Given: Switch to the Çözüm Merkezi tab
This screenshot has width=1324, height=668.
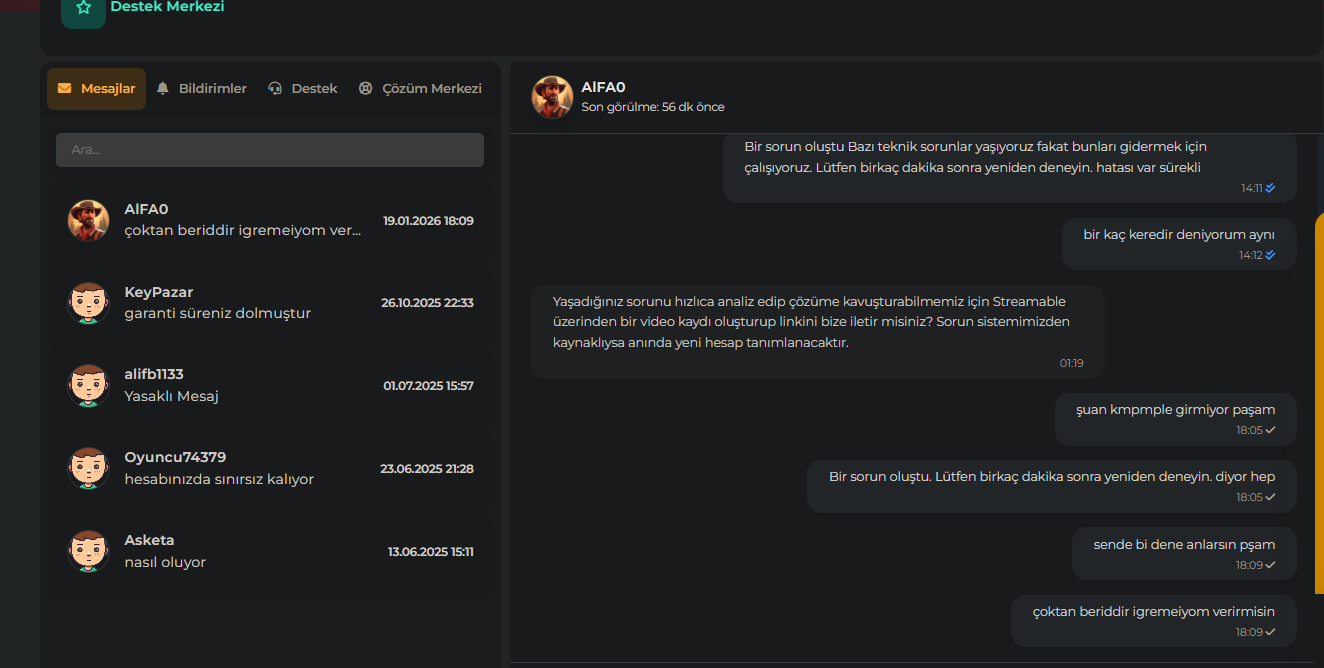Looking at the screenshot, I should 420,89.
